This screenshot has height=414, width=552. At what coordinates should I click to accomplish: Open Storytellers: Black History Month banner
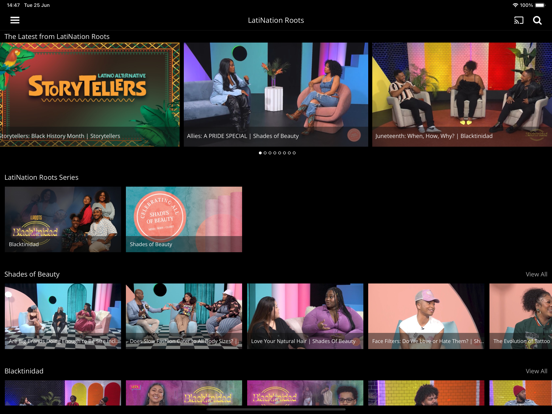pyautogui.click(x=90, y=94)
